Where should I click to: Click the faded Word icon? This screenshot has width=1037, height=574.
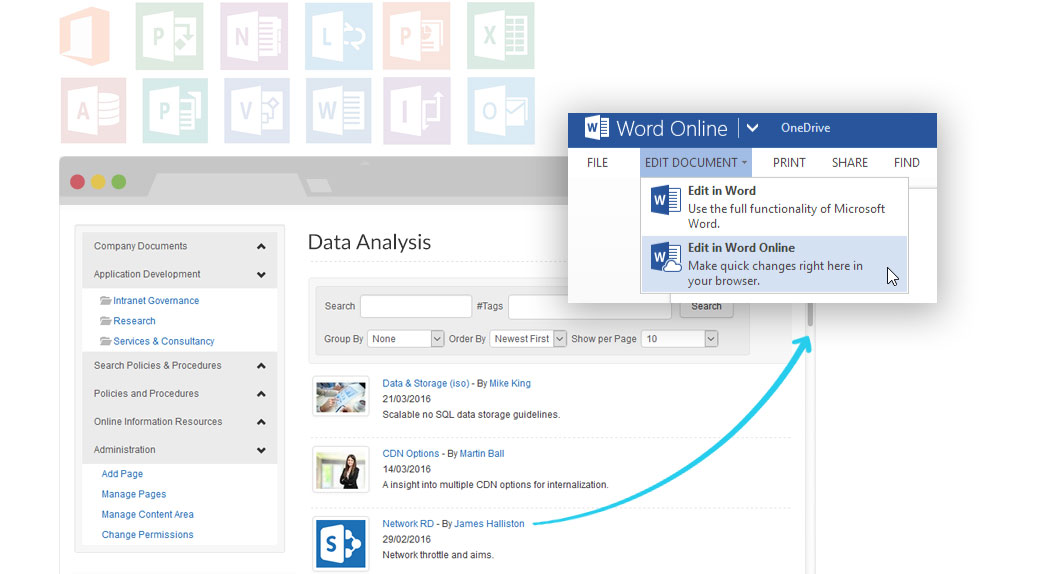339,110
